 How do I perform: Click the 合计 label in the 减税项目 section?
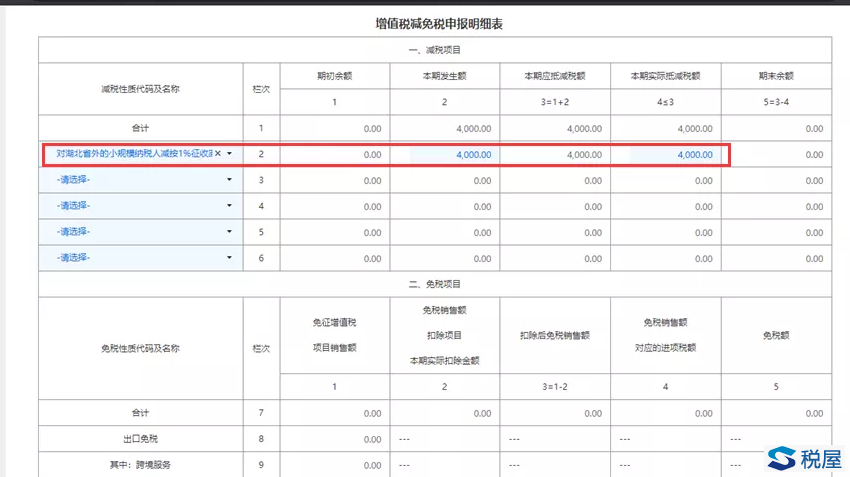click(140, 128)
